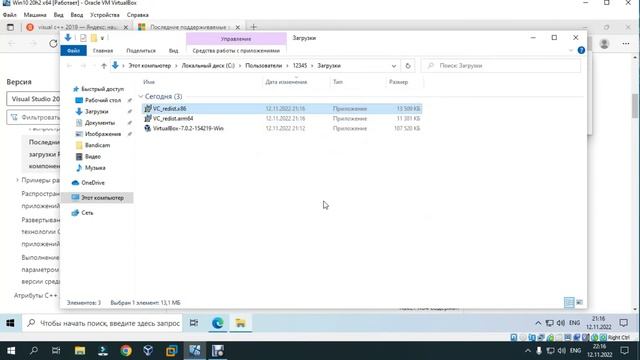Open guest notification center icon
640x360 pixels.
pyautogui.click(x=623, y=323)
